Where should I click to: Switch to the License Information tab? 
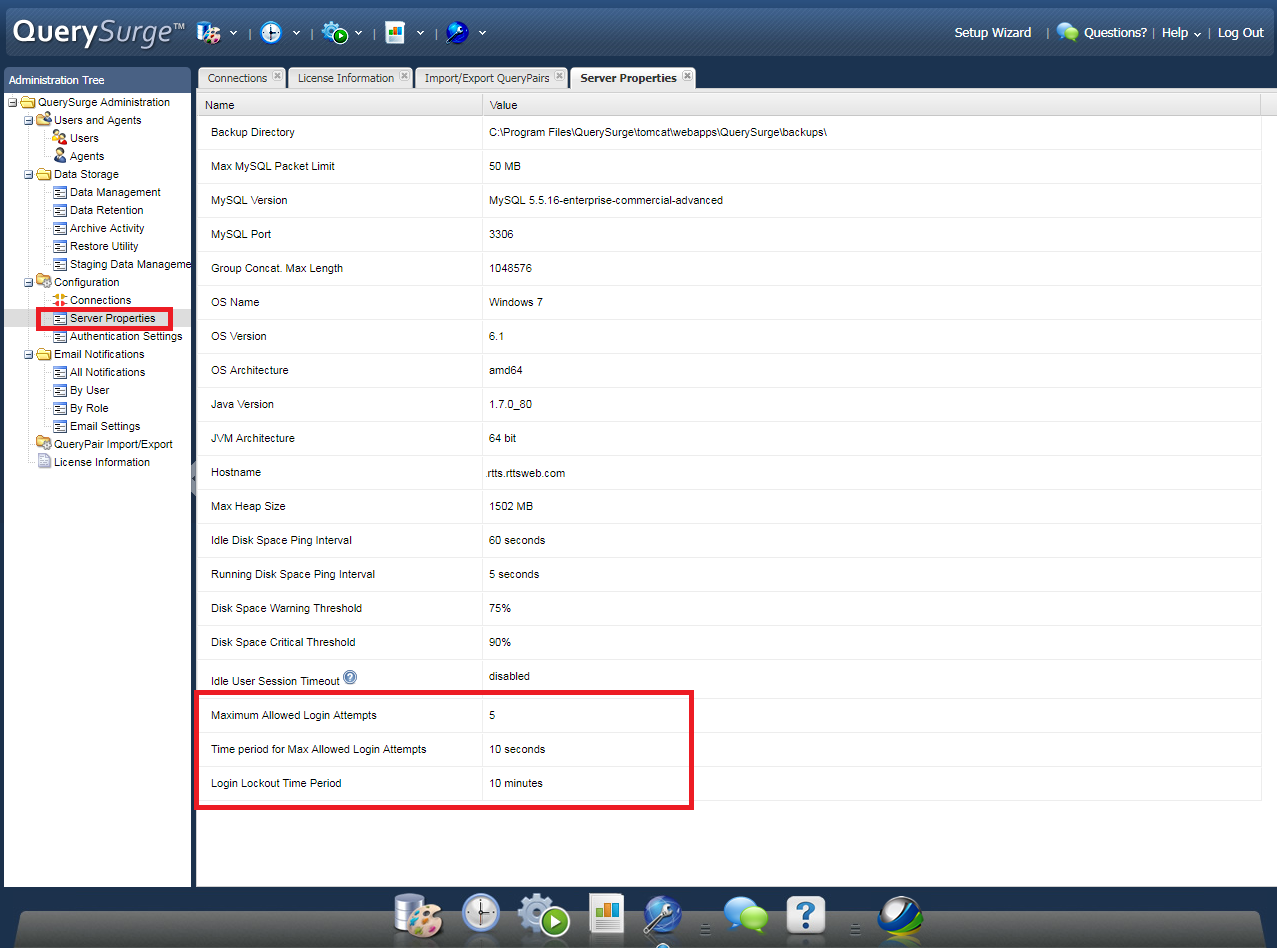345,78
